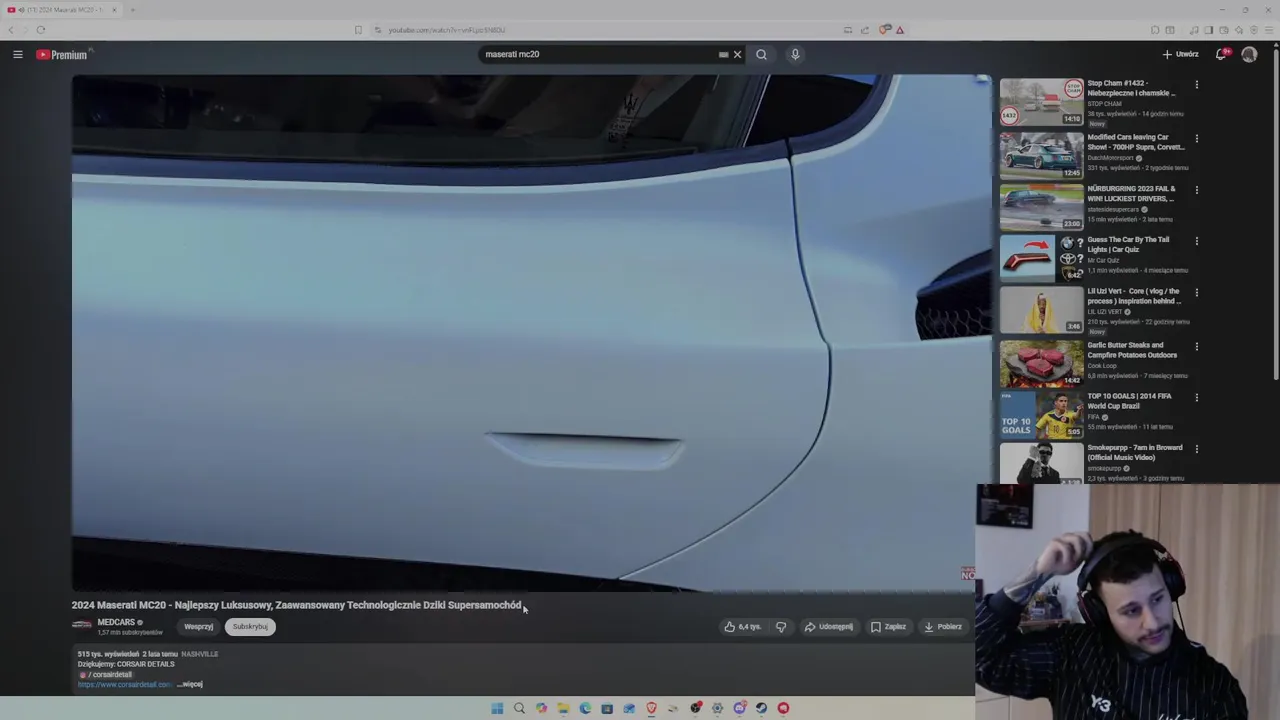Open Brave Shields lion icon
1280x720 pixels.
[x=884, y=30]
